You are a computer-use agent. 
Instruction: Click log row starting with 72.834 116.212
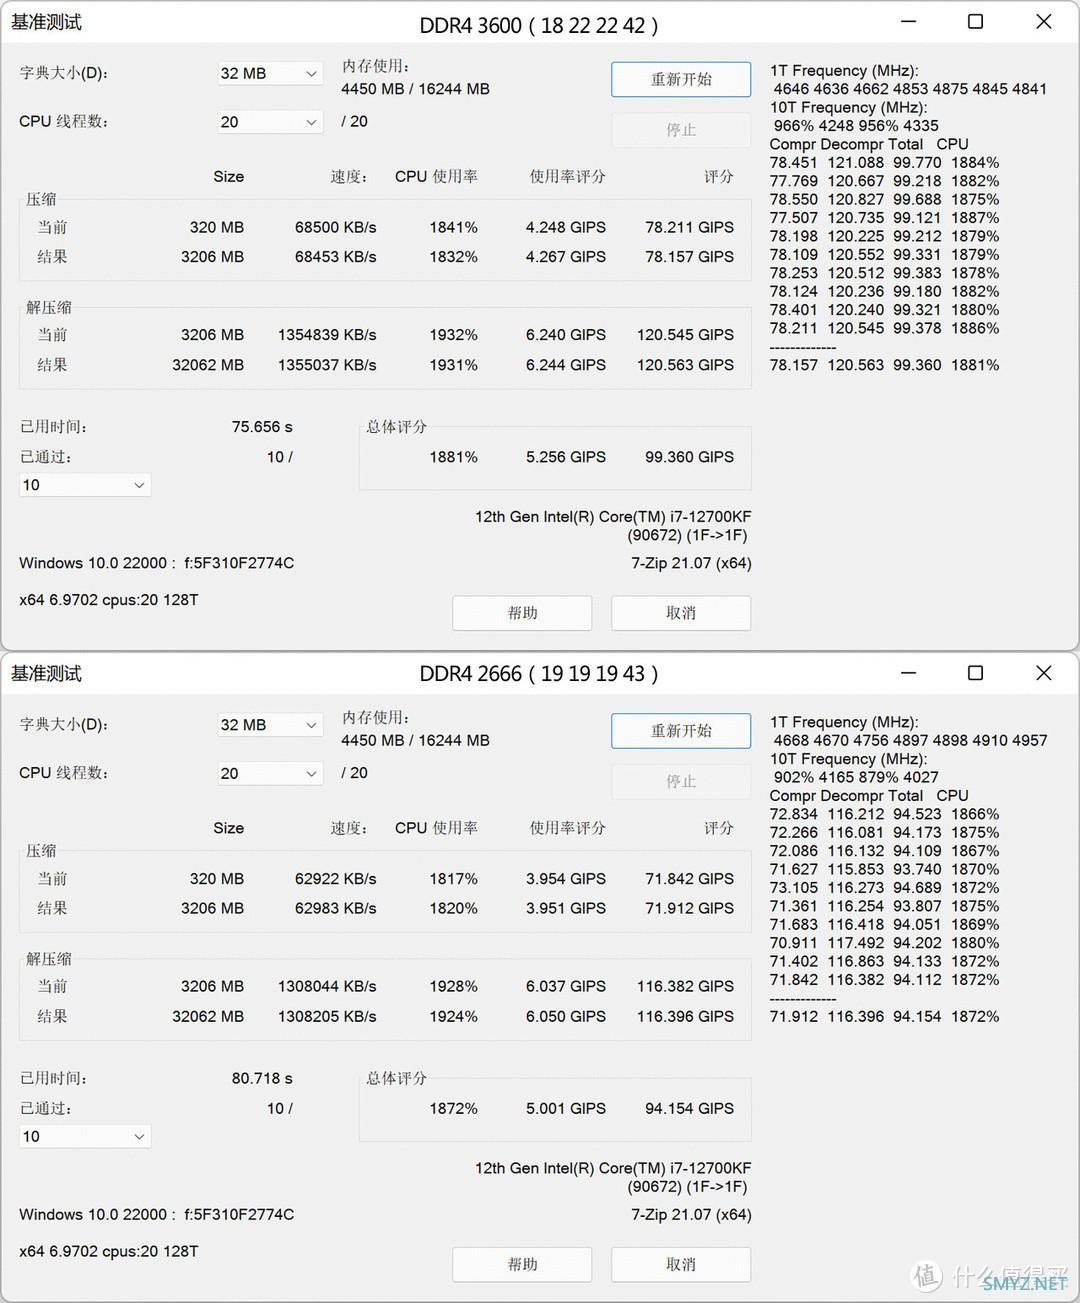(x=885, y=814)
